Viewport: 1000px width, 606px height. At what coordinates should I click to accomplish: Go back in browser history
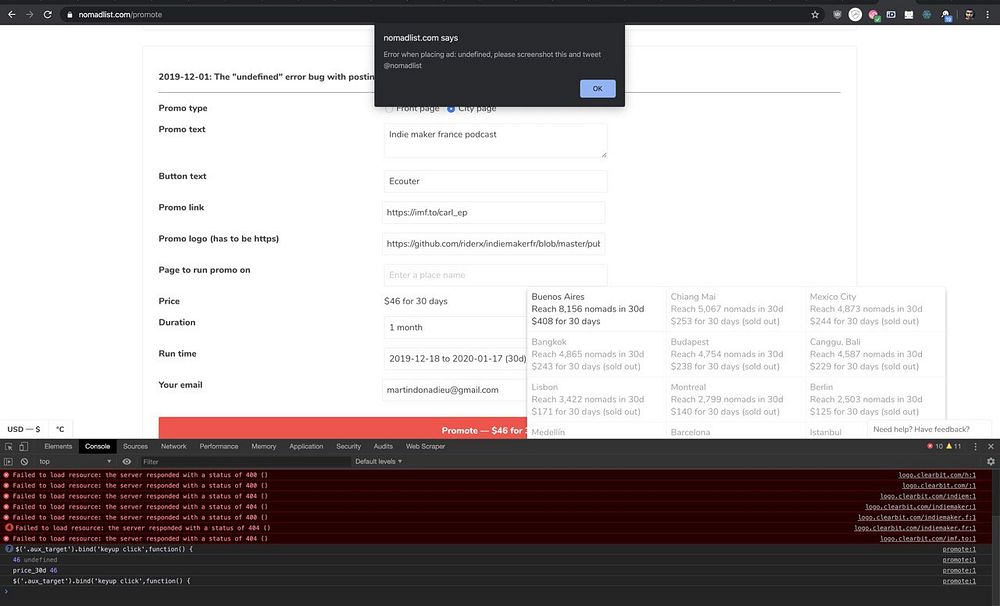coord(11,14)
